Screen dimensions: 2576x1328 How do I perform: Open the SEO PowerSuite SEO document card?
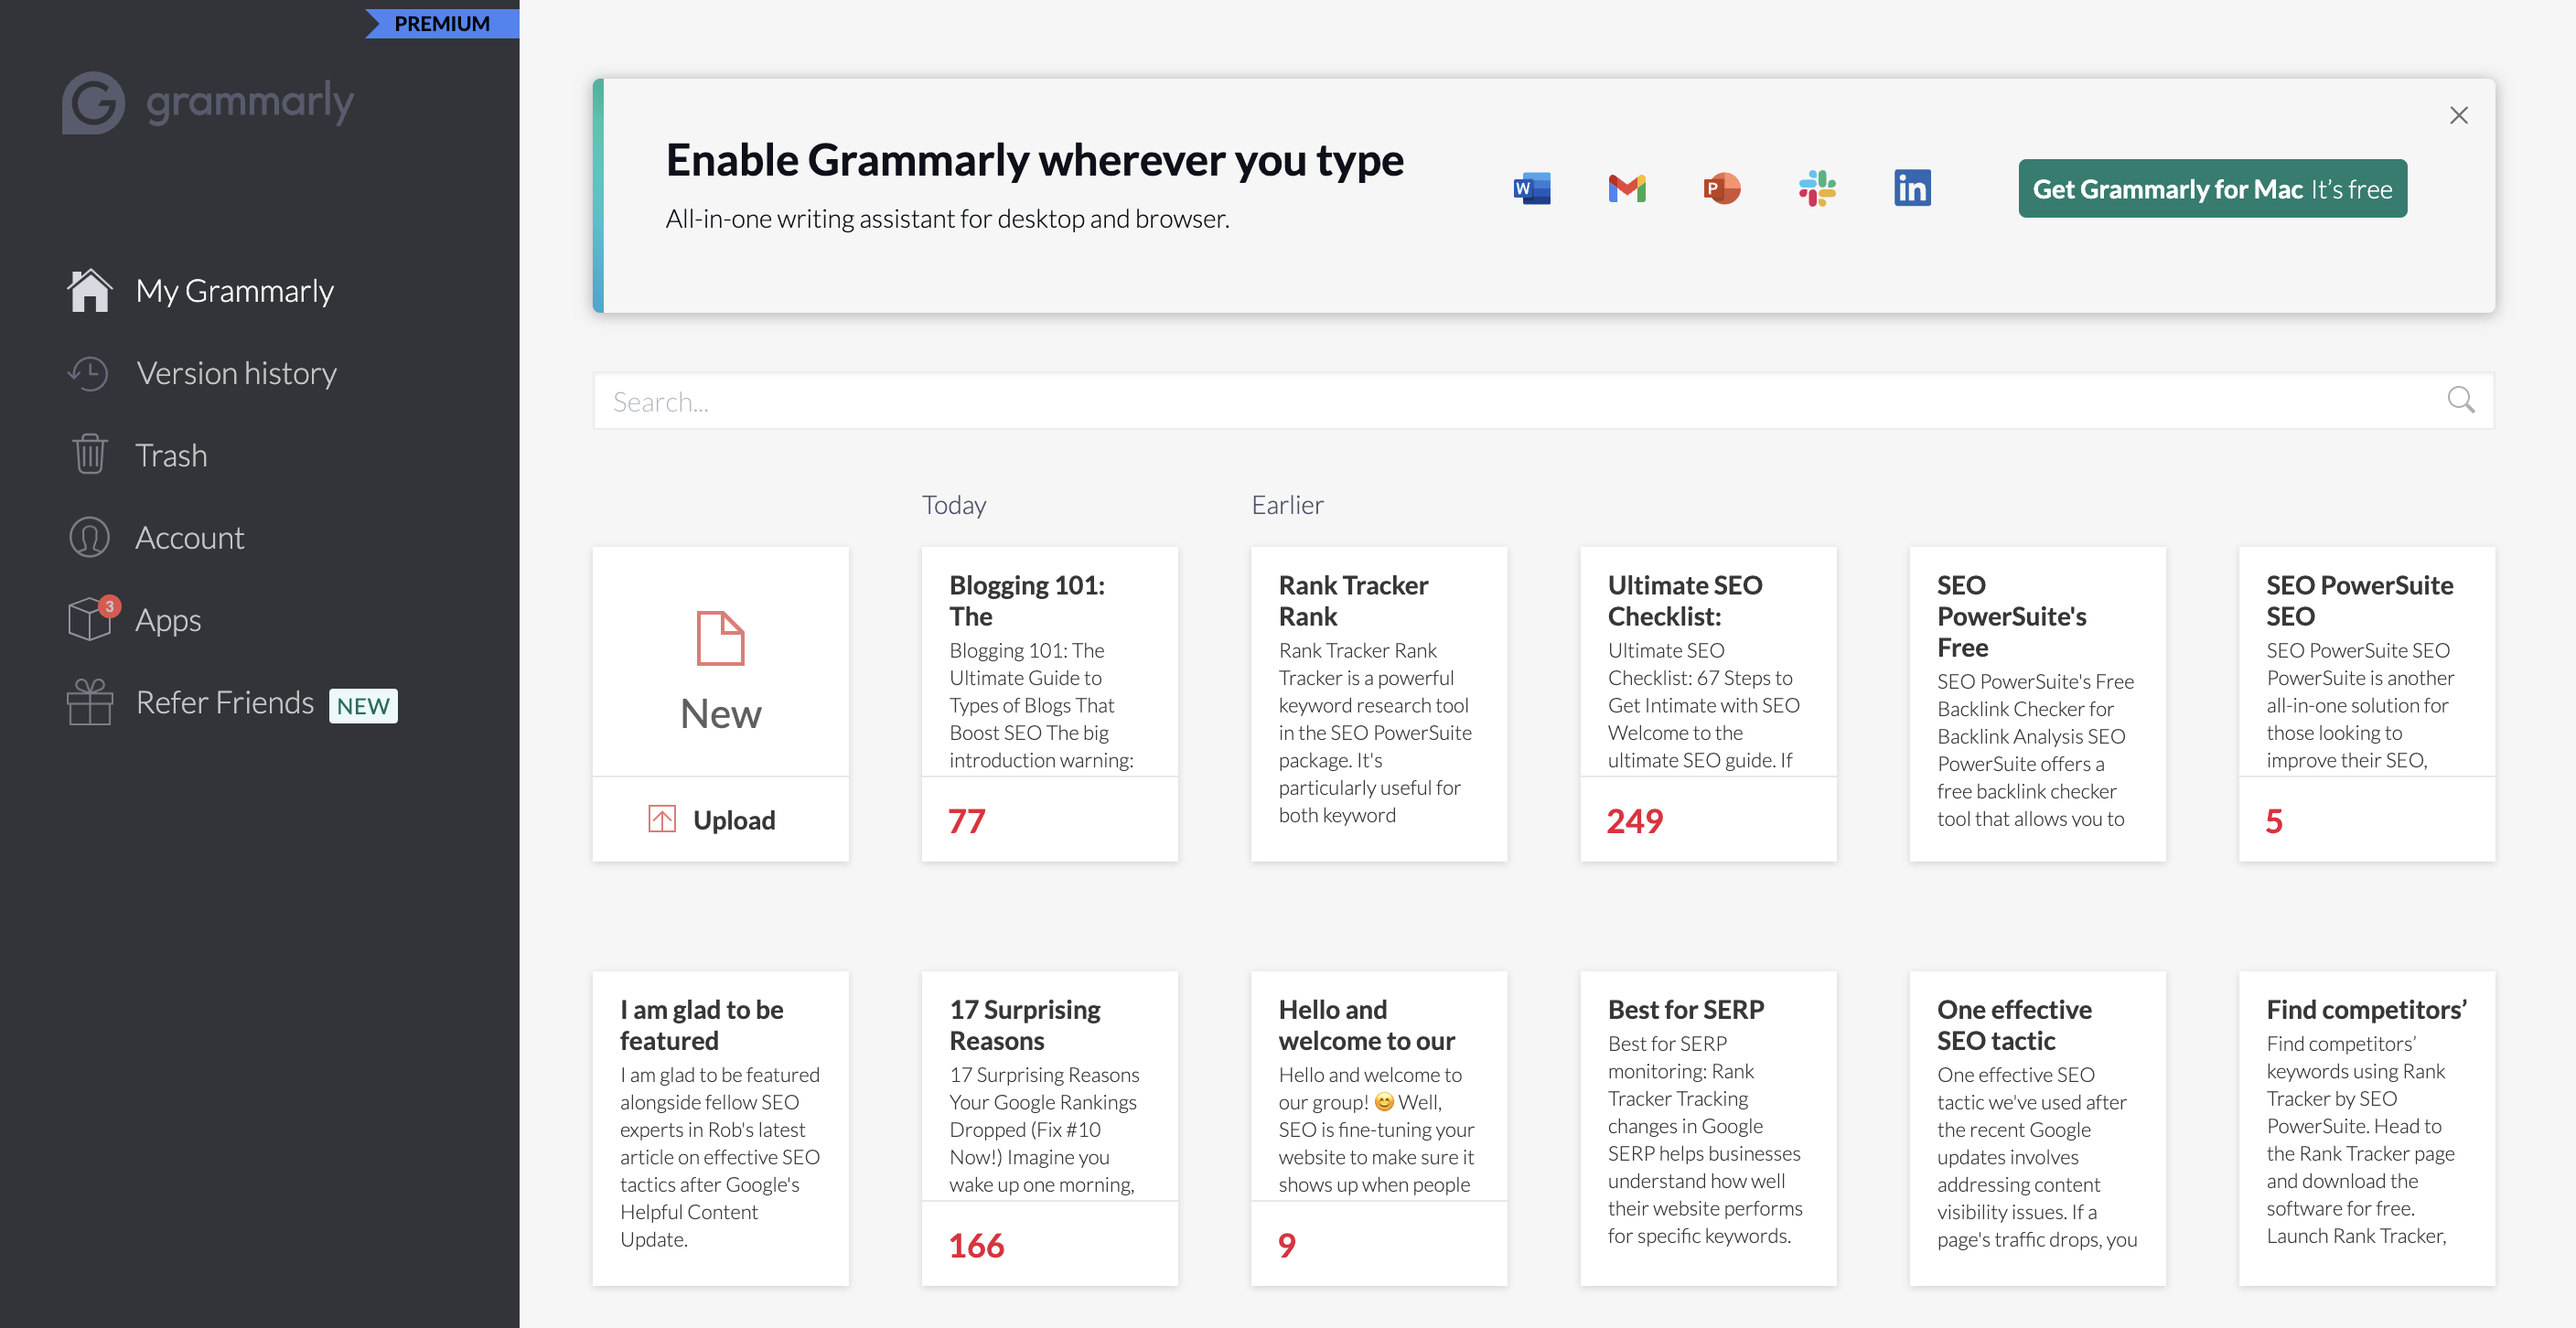[2366, 703]
